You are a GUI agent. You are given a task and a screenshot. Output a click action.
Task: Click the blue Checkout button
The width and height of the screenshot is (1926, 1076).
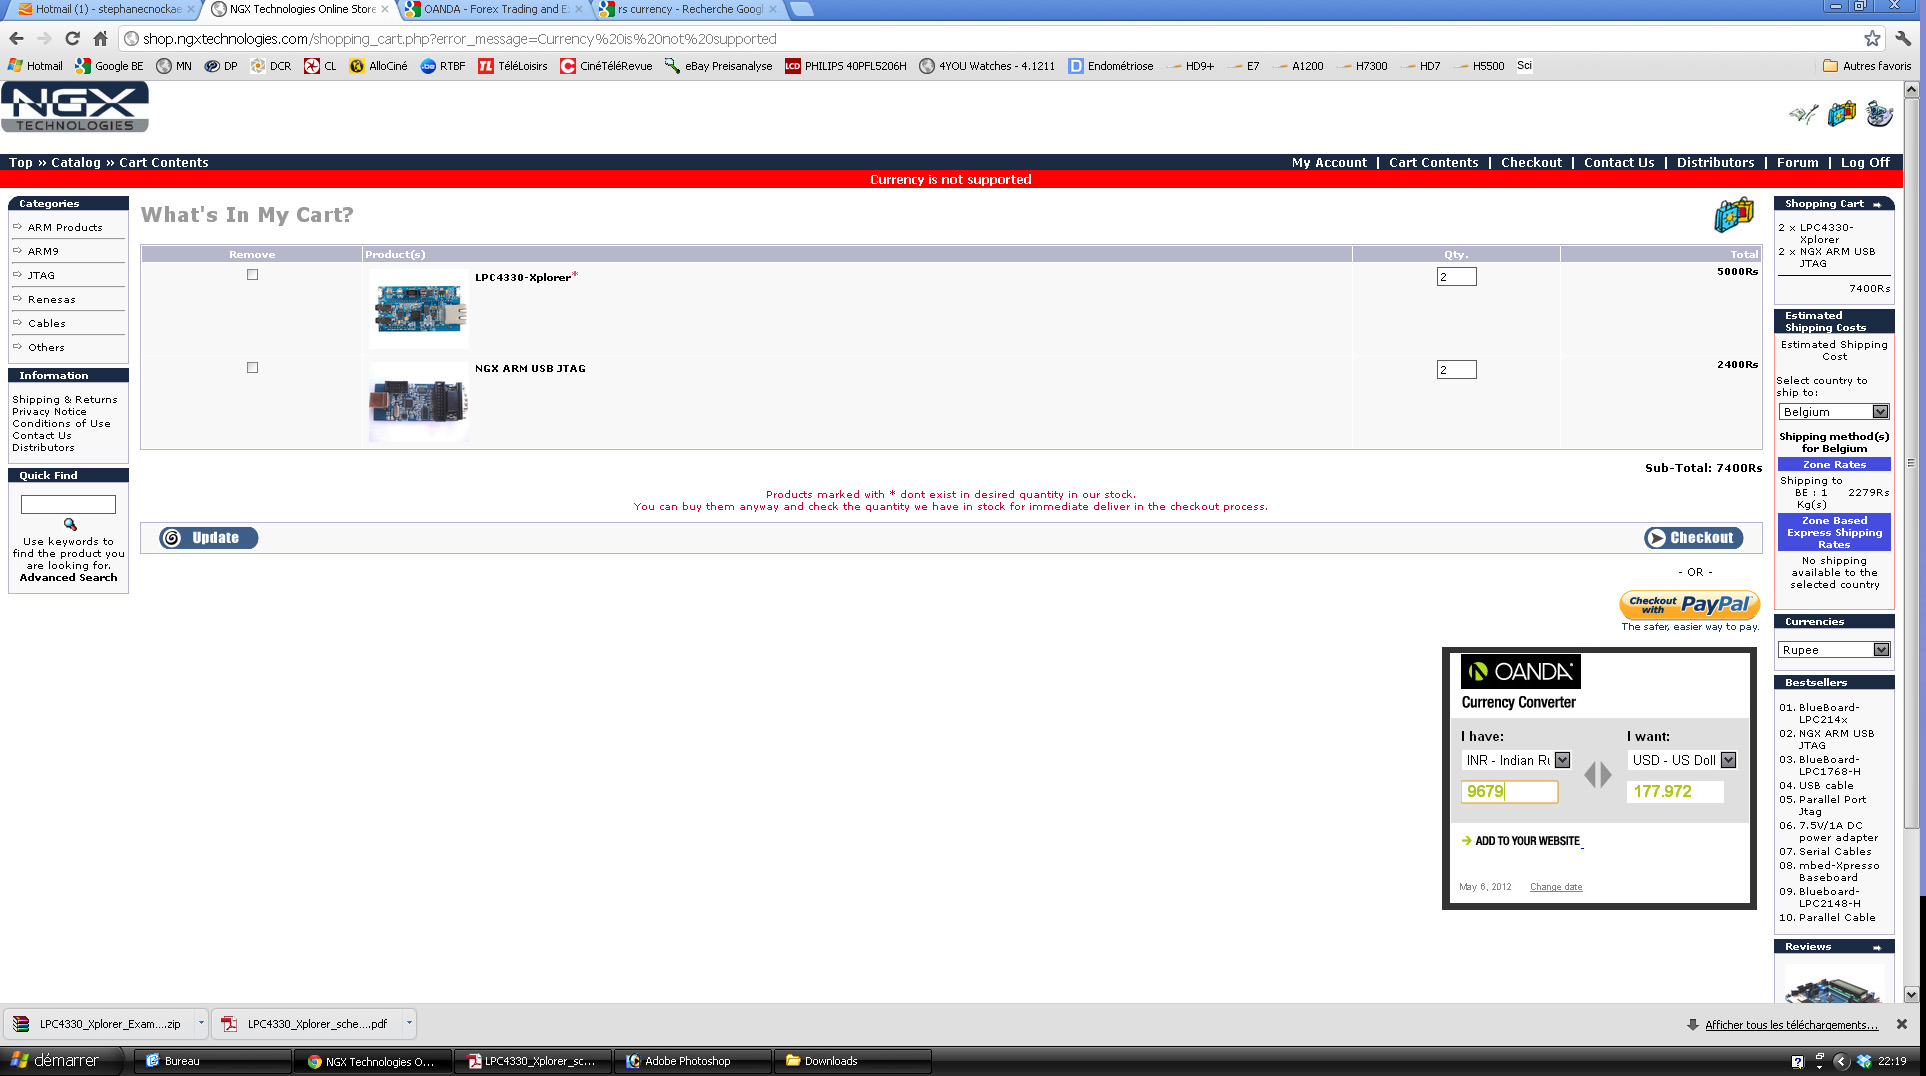tap(1693, 538)
